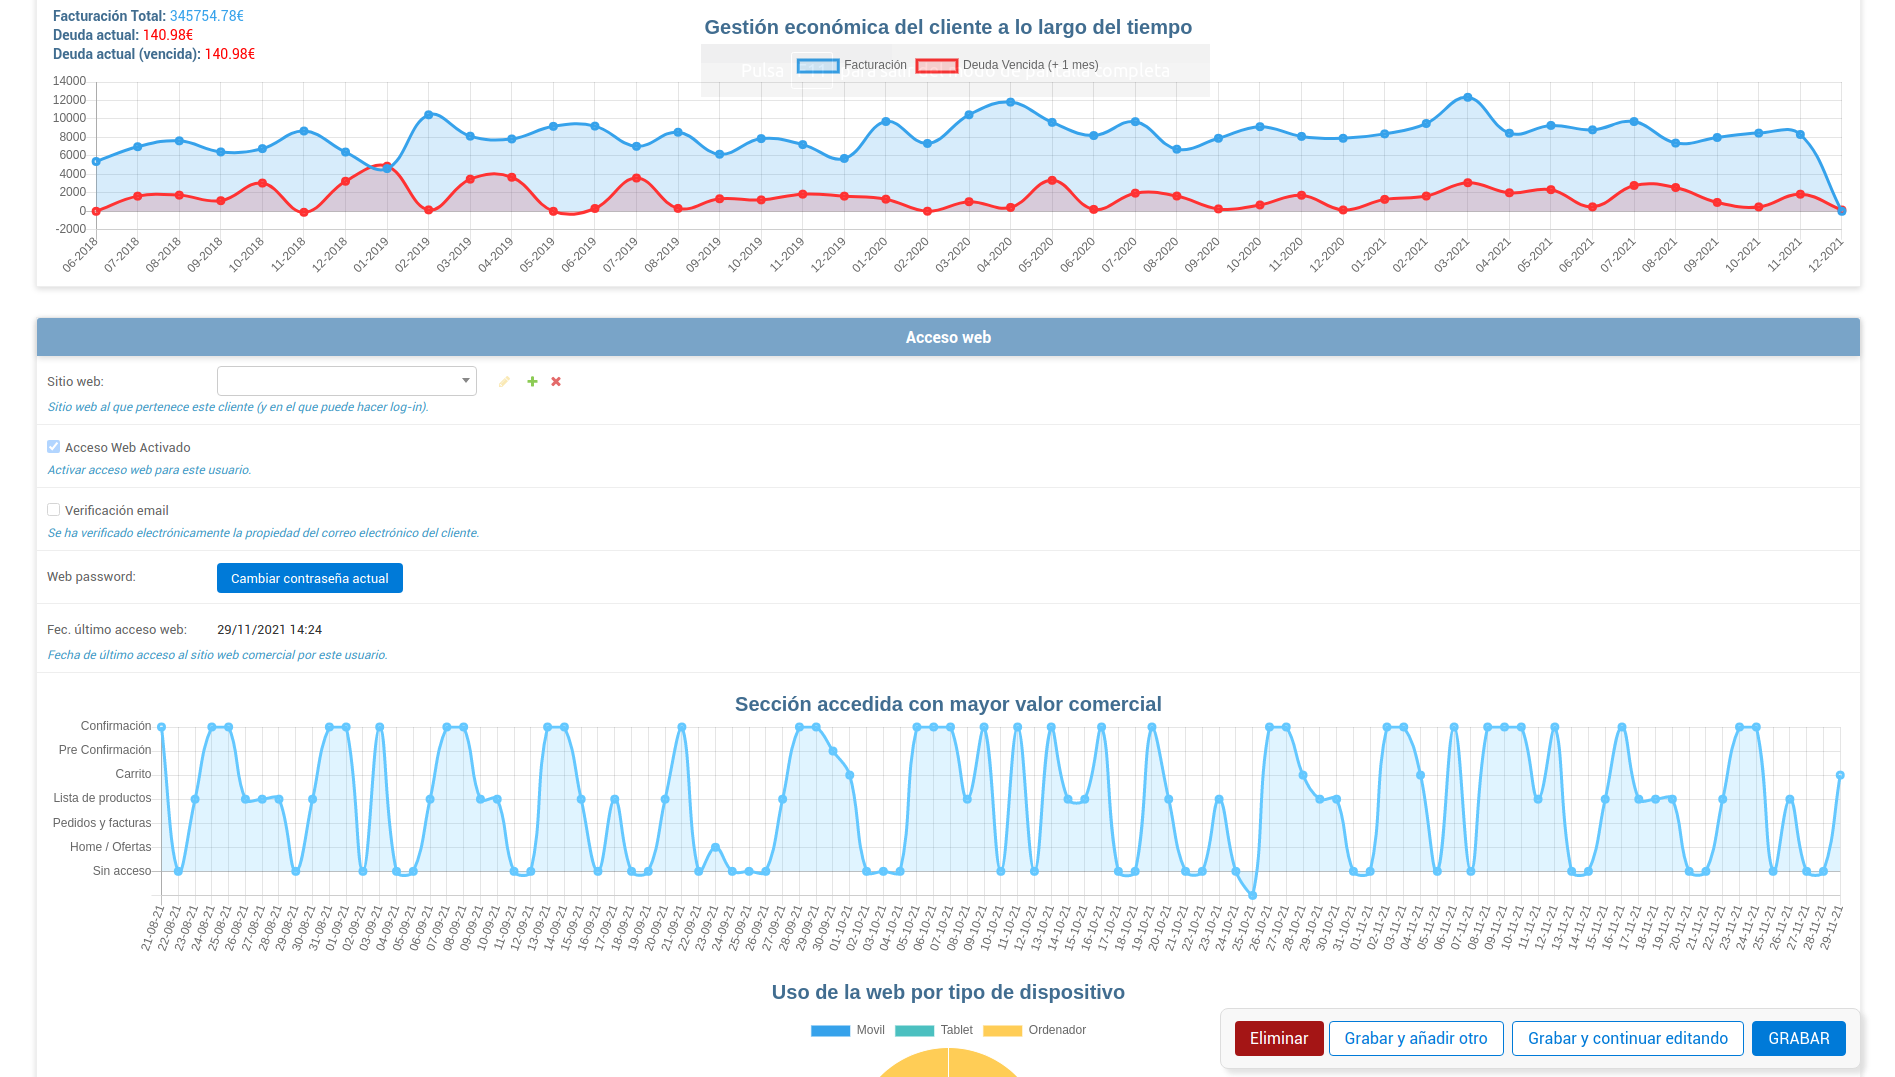Click the green plus icon to add a website

click(532, 382)
